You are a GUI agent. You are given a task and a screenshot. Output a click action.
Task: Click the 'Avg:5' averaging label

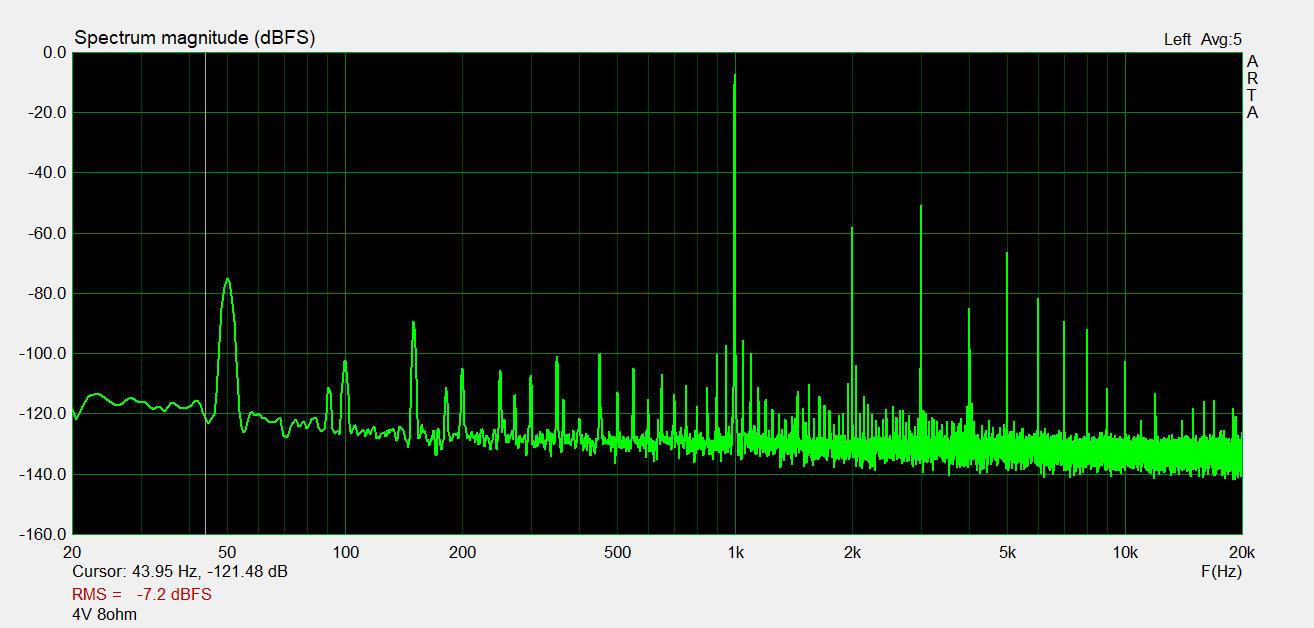coord(1221,40)
